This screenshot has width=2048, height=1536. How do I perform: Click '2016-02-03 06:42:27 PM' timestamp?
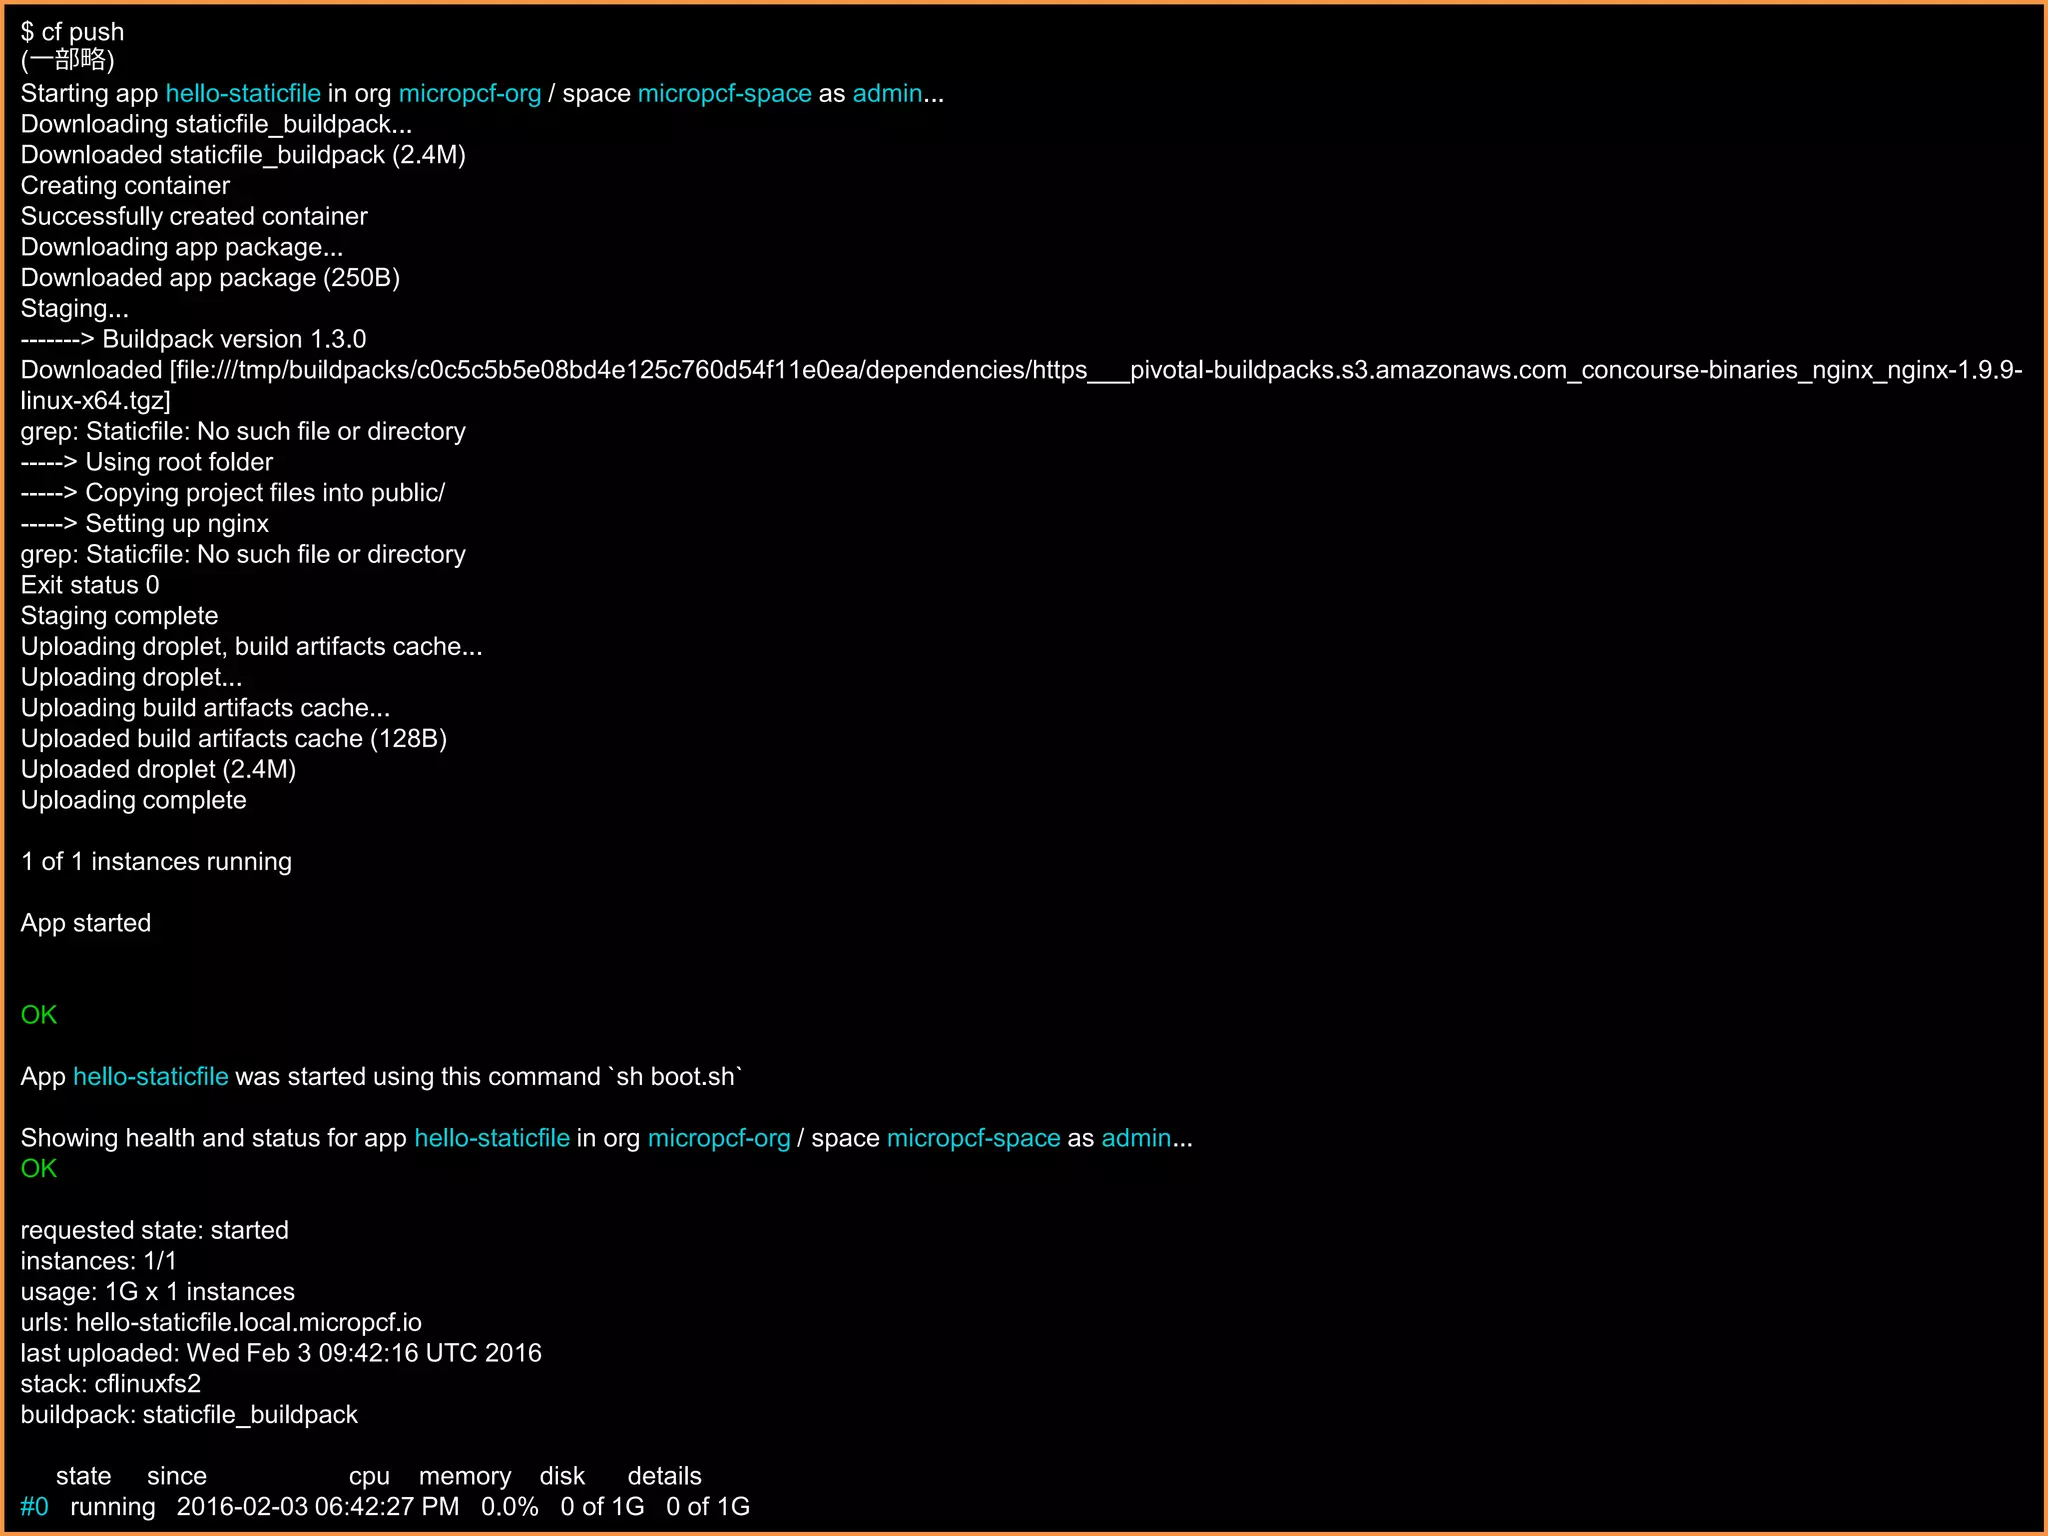318,1508
